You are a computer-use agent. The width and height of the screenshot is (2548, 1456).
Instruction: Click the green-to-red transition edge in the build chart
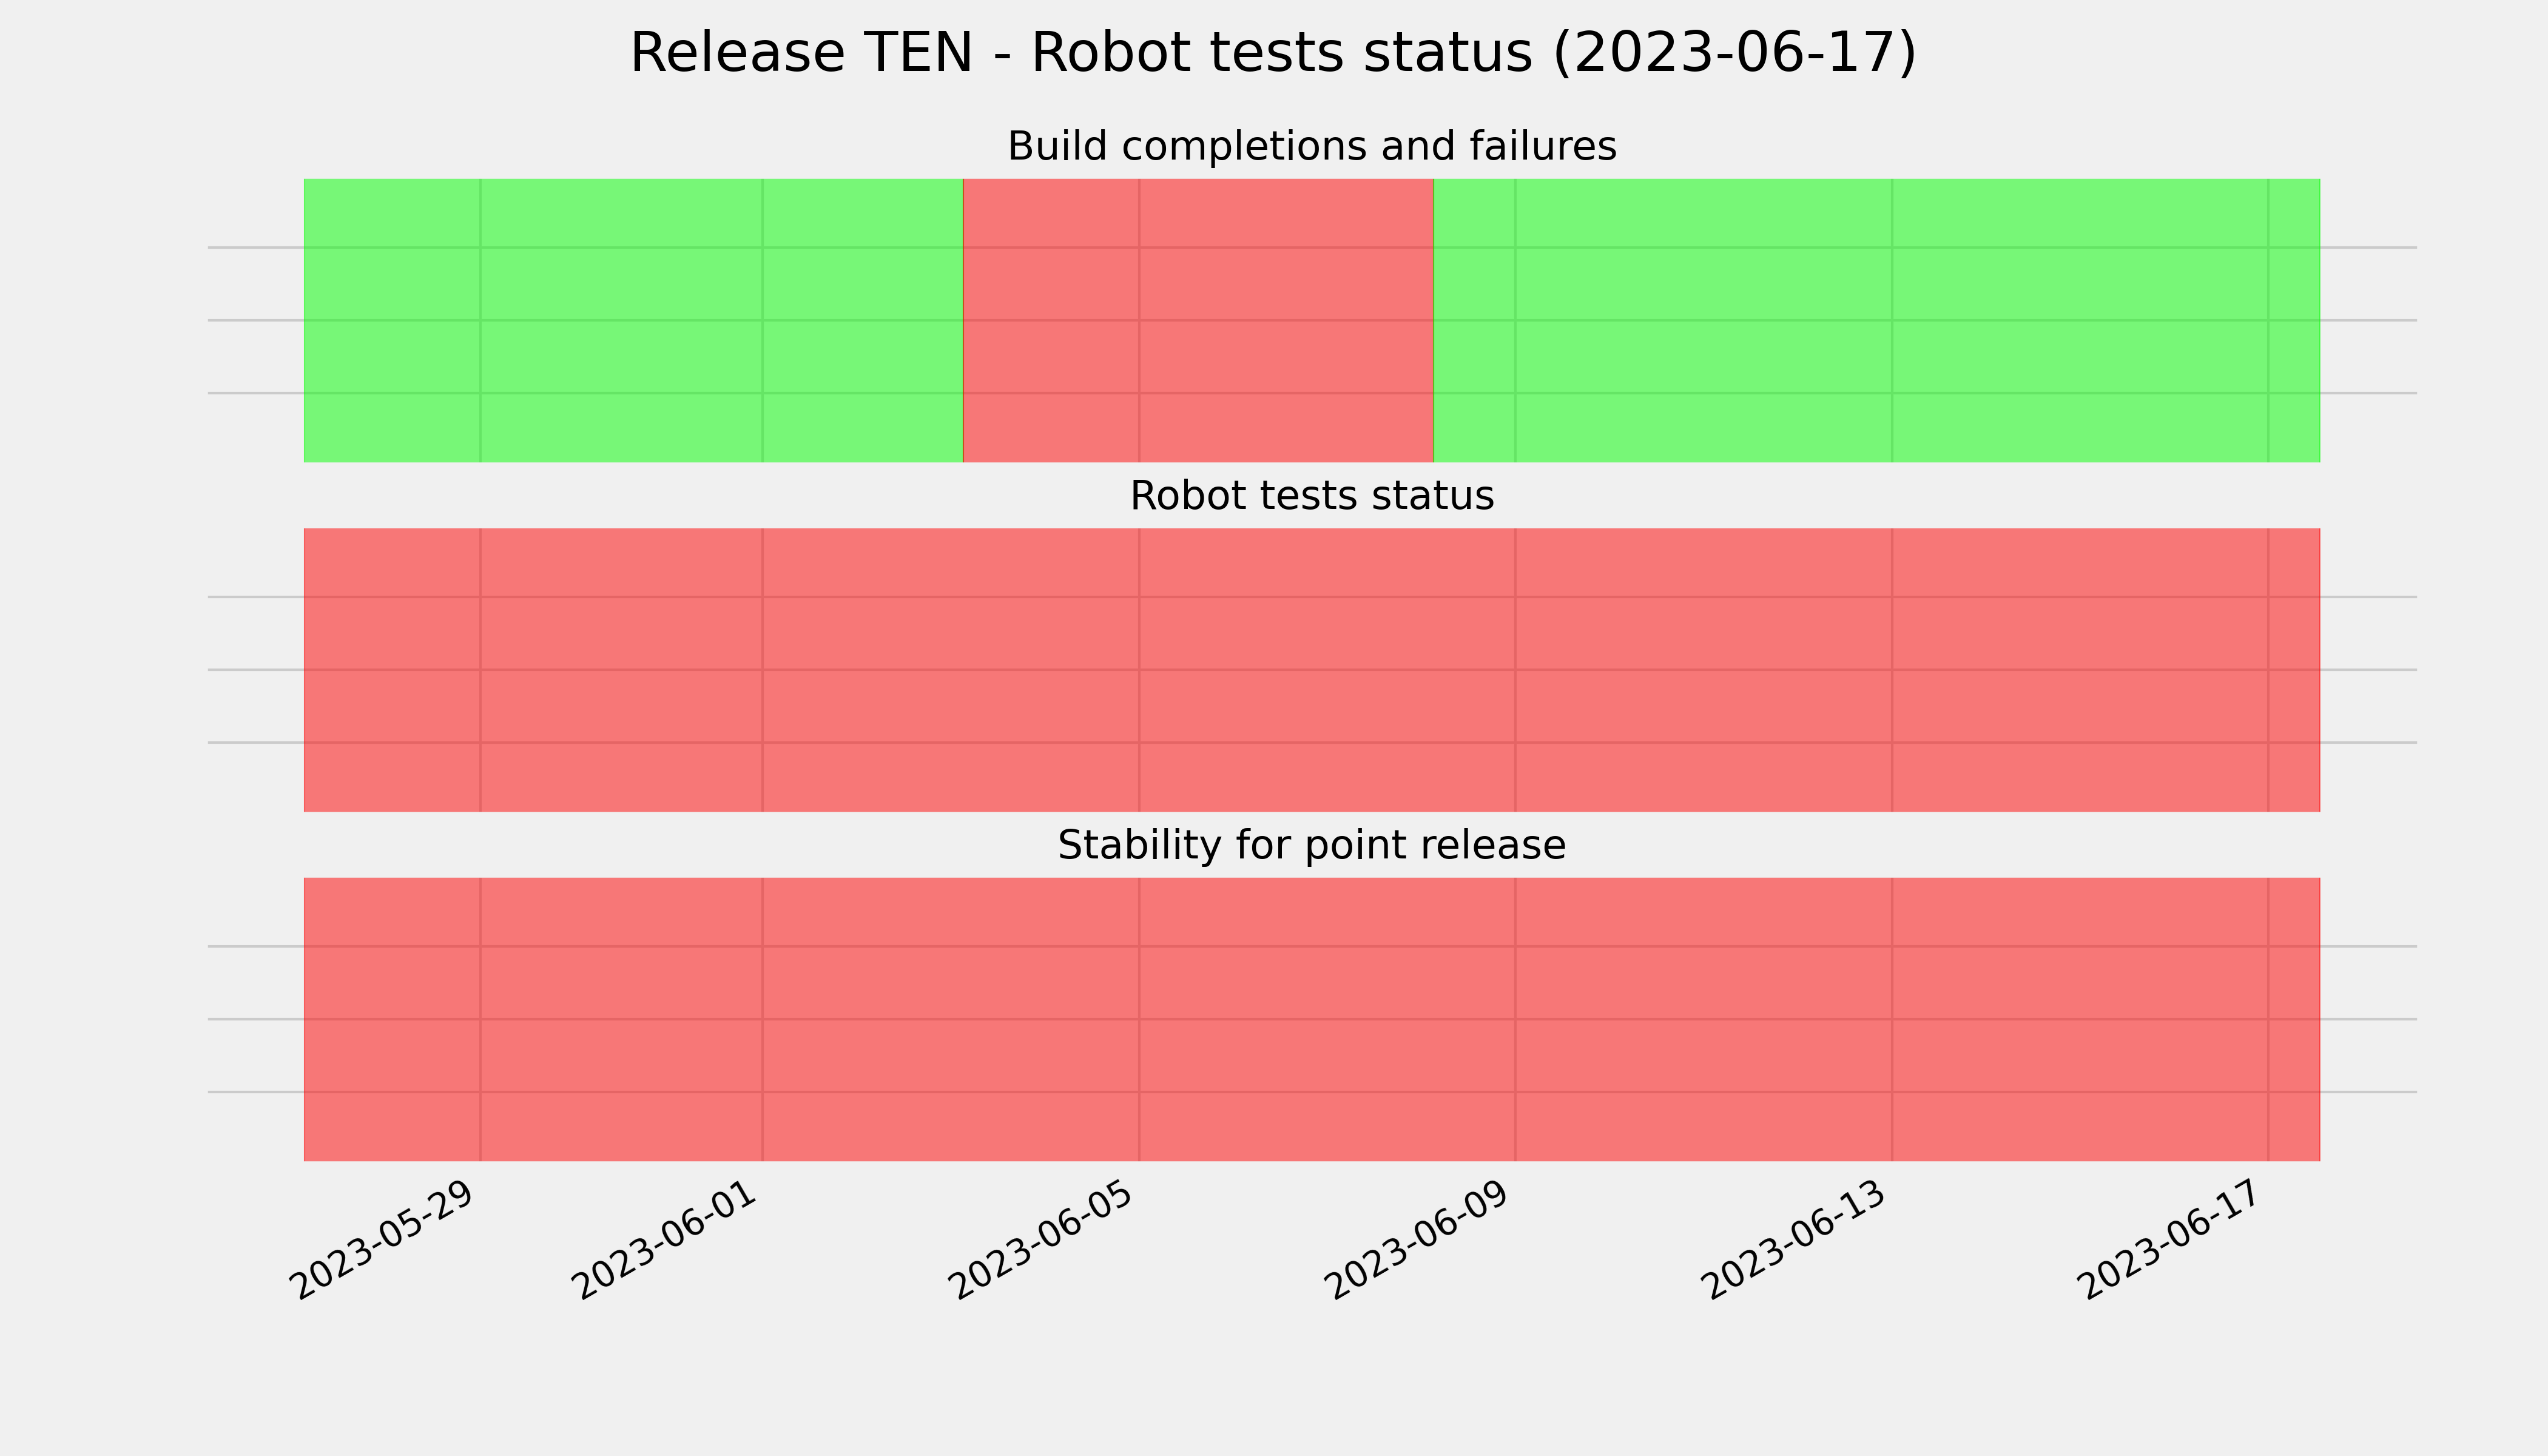963,320
